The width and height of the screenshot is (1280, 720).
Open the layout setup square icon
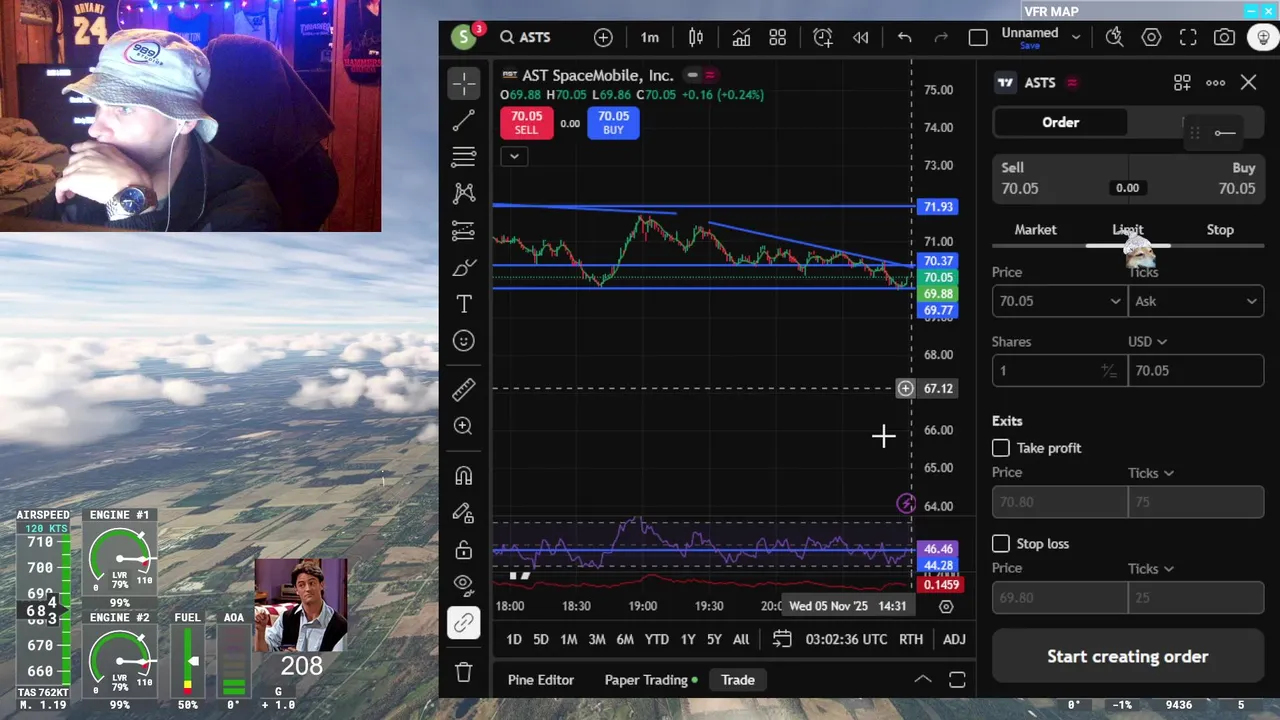pos(978,37)
